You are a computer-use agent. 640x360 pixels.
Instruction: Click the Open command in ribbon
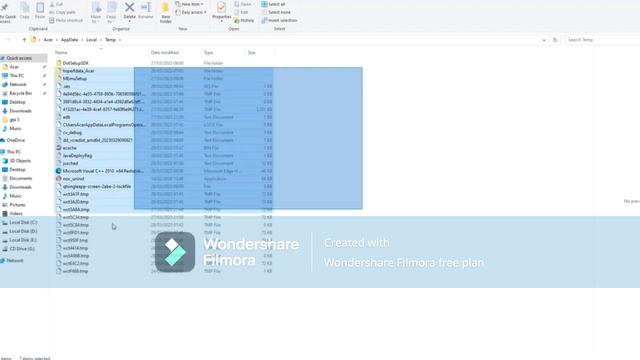click(243, 4)
